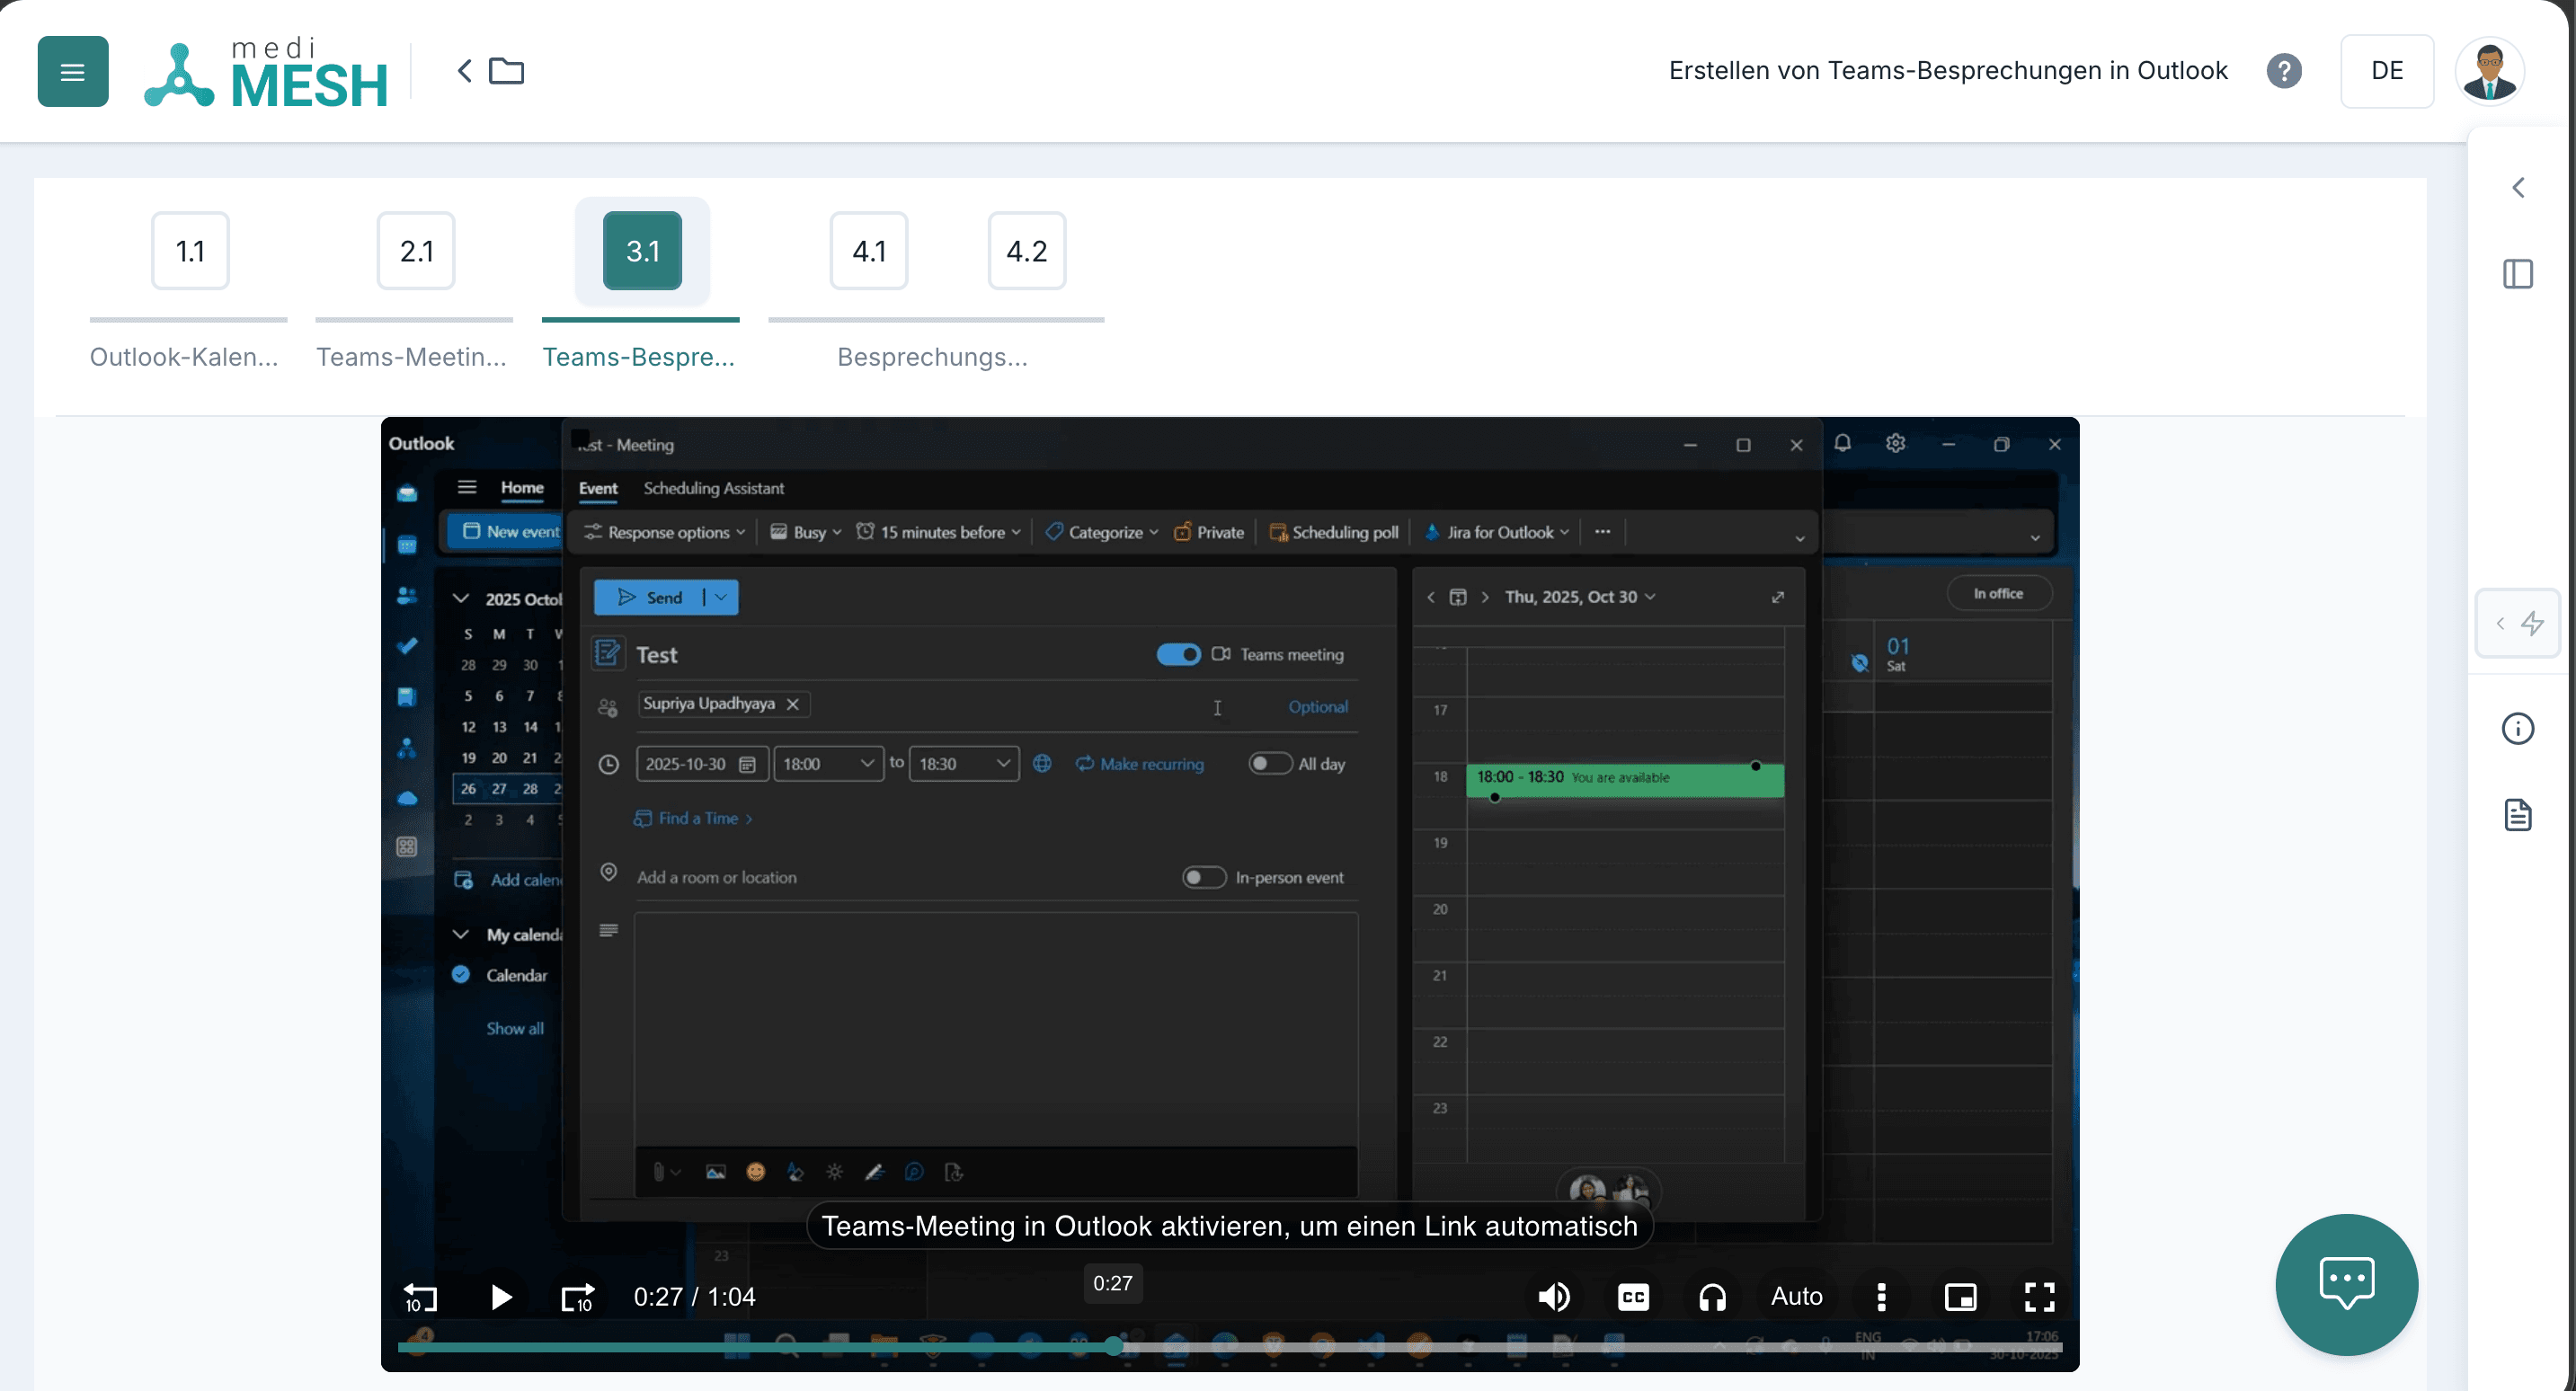Open Outlook settings gear icon
This screenshot has height=1391, width=2576.
tap(1895, 443)
